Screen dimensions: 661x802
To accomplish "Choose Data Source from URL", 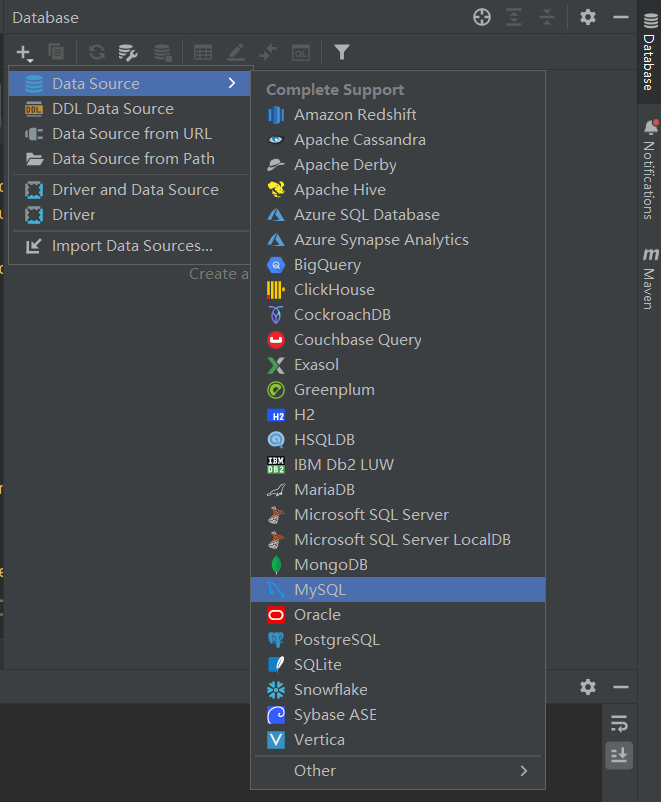I will coord(129,134).
